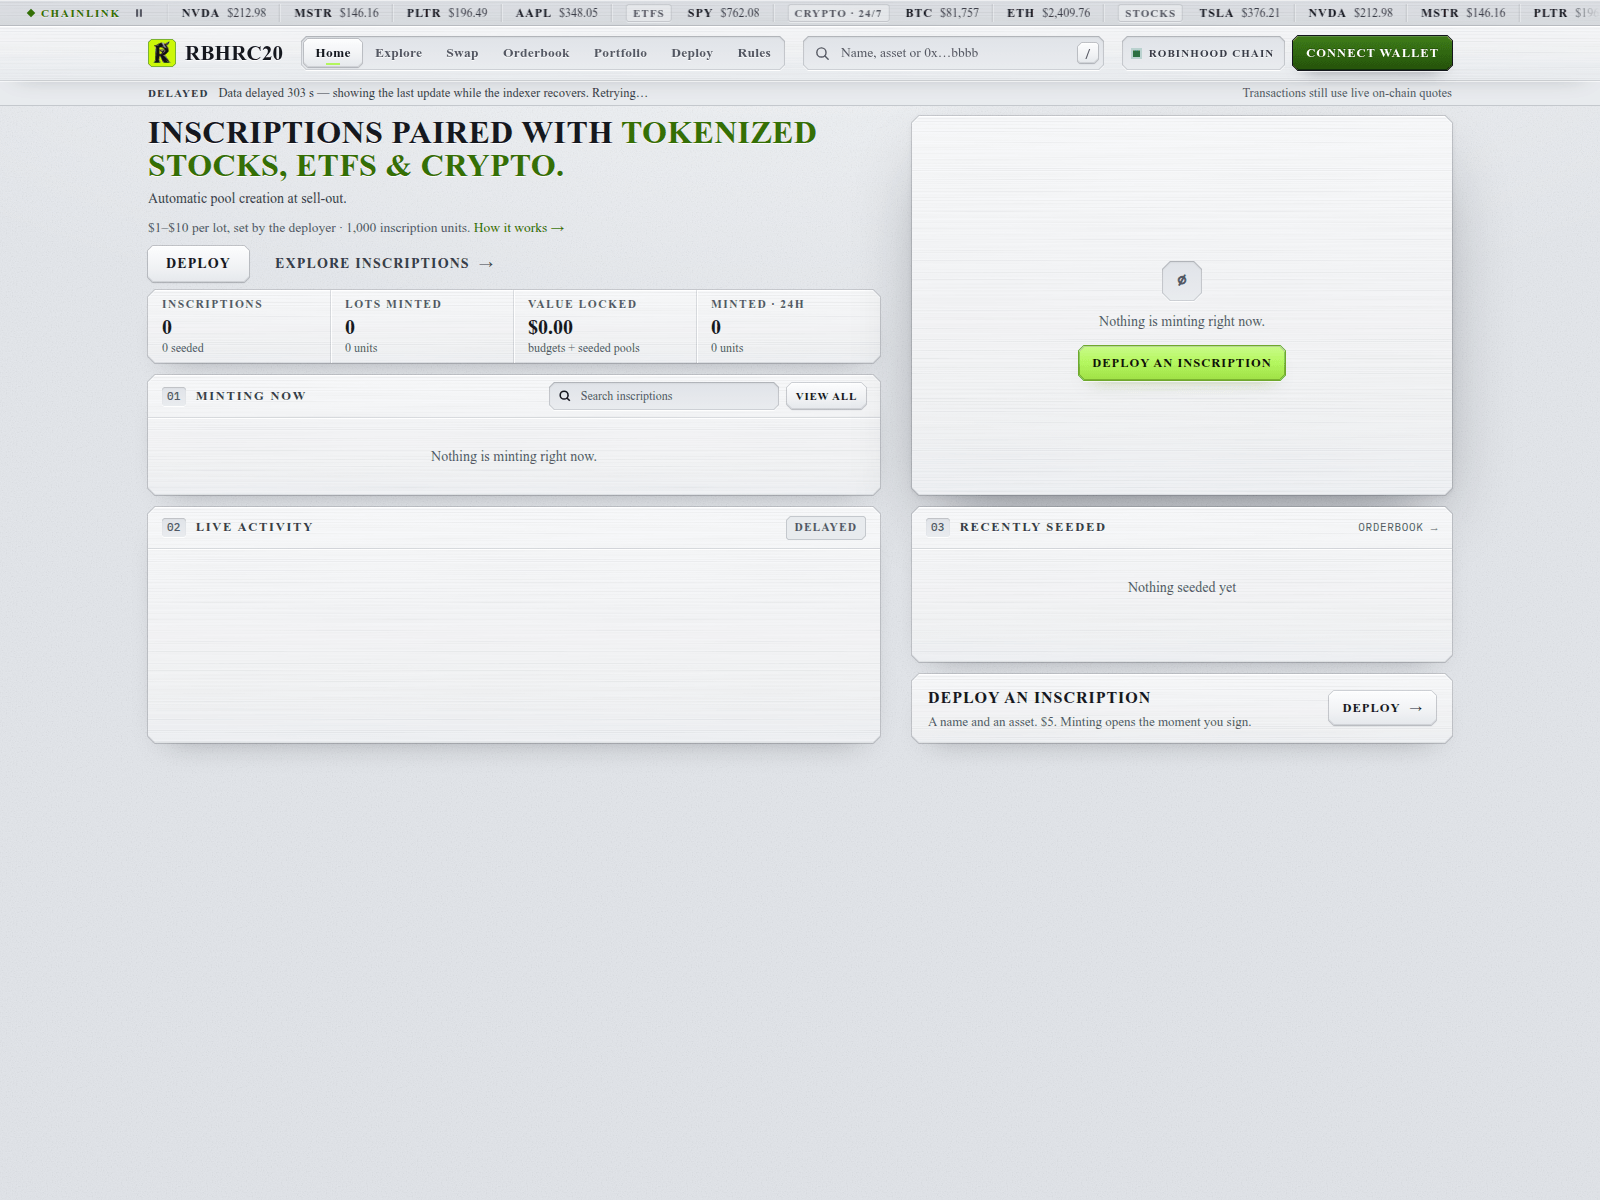Click the Delayed badge in Live Activity

[x=825, y=527]
